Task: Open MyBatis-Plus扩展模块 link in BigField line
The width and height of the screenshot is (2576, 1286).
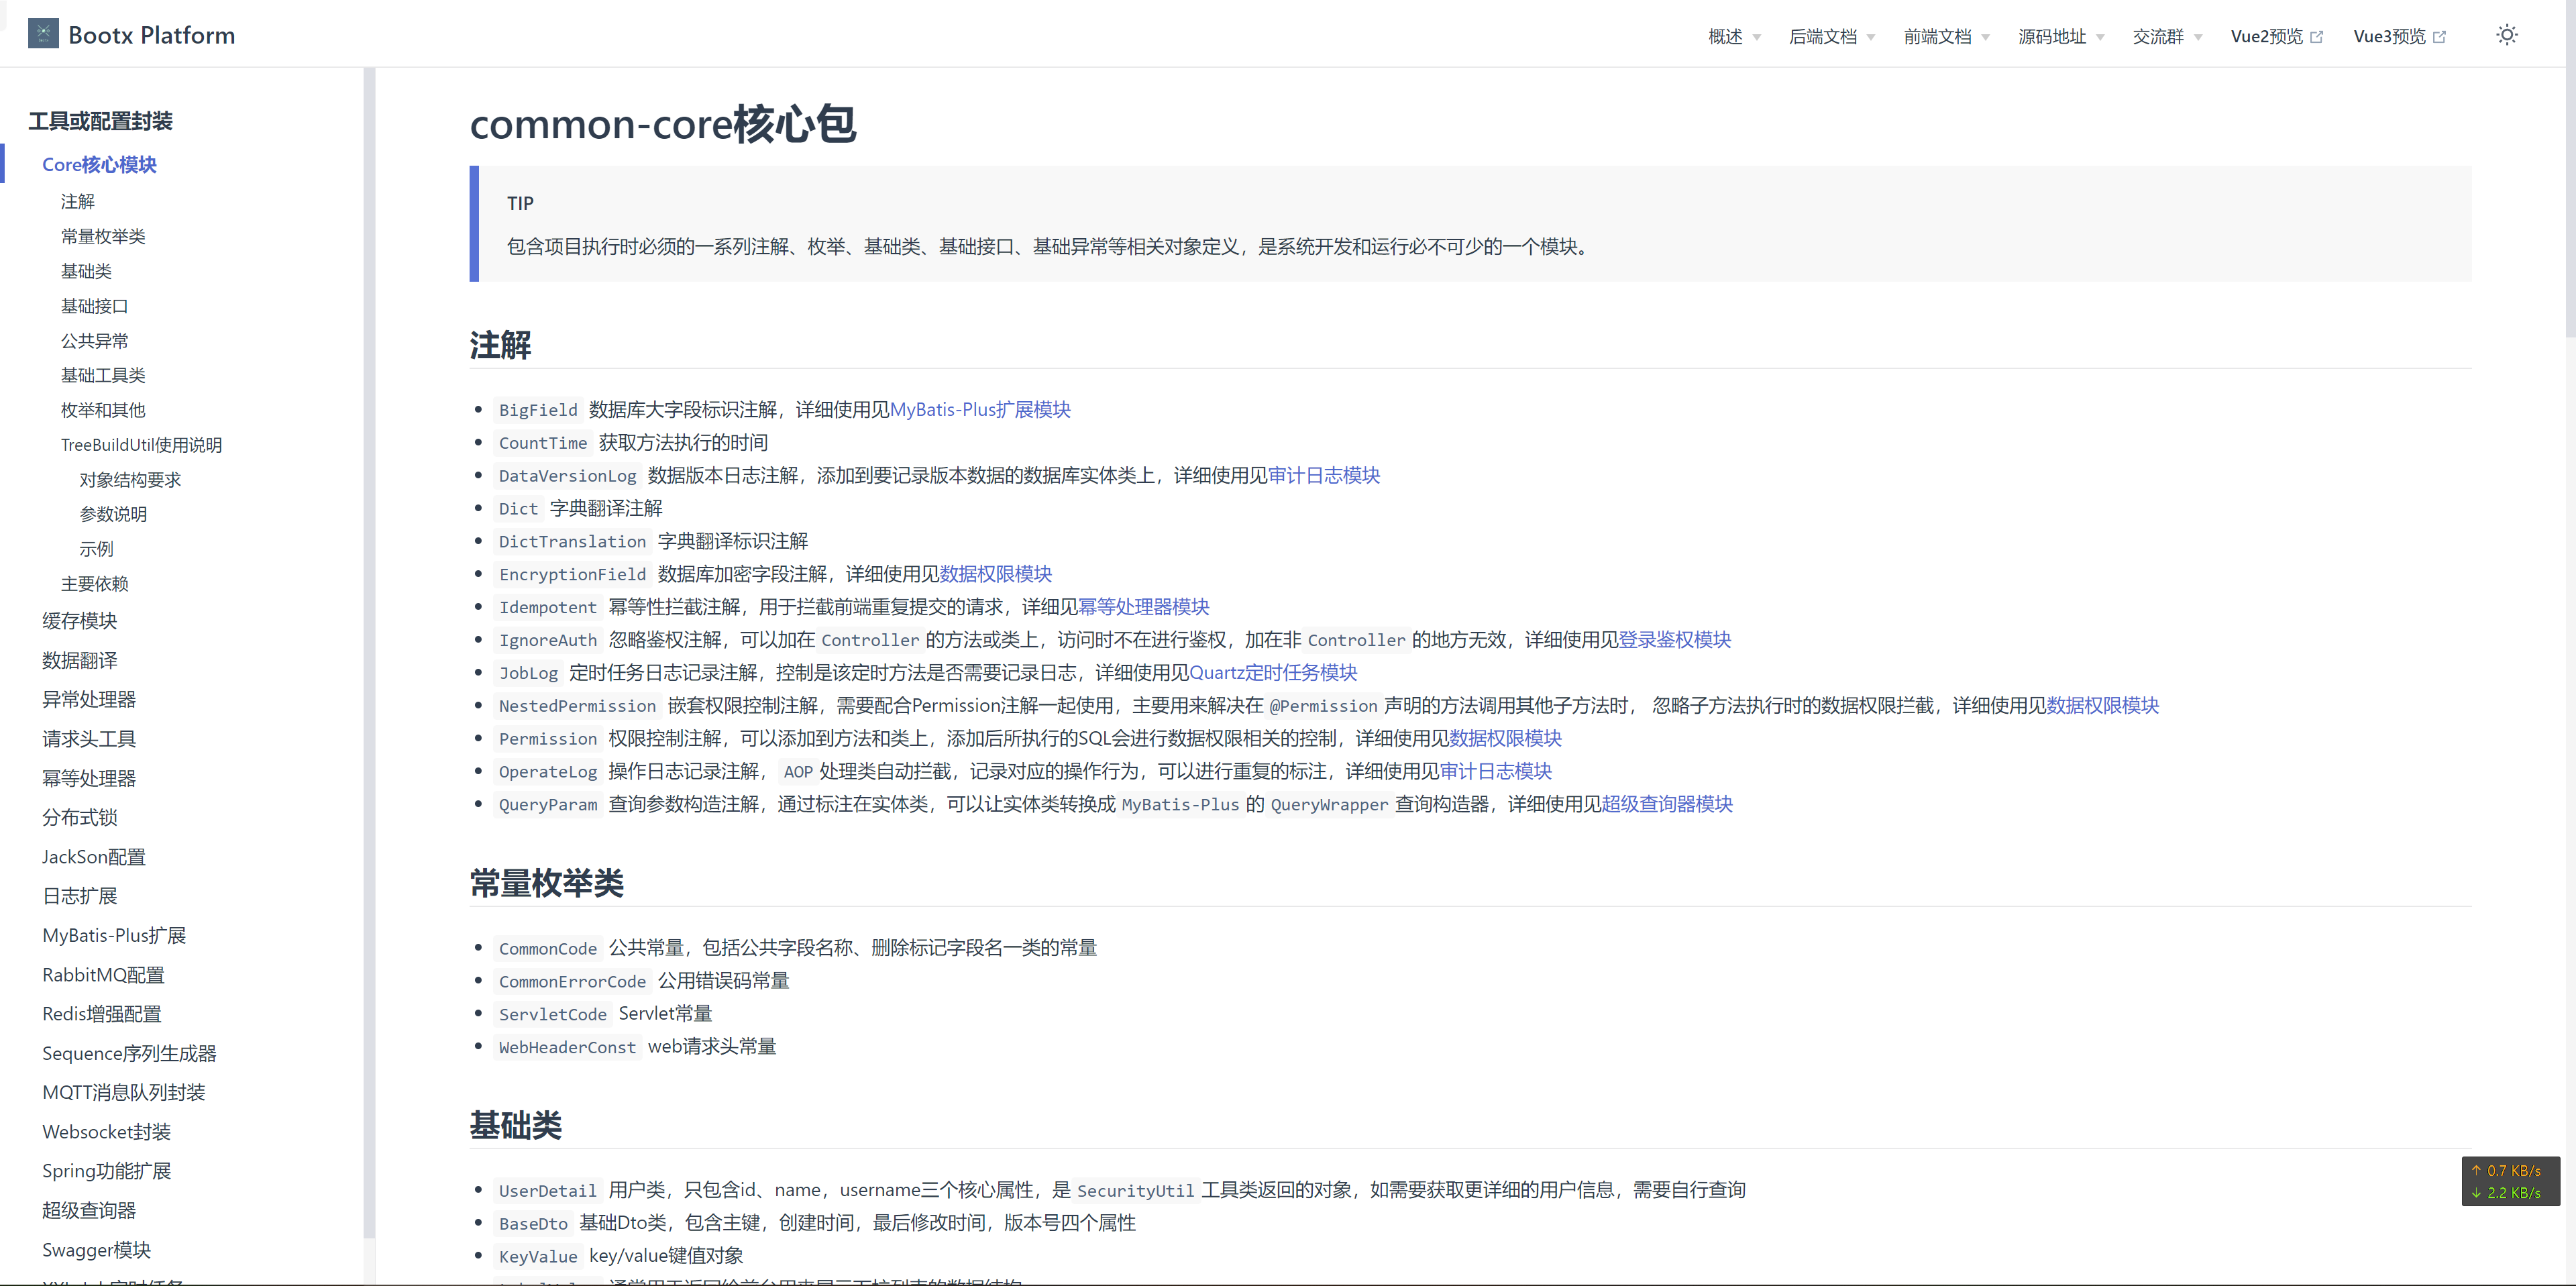Action: (980, 409)
